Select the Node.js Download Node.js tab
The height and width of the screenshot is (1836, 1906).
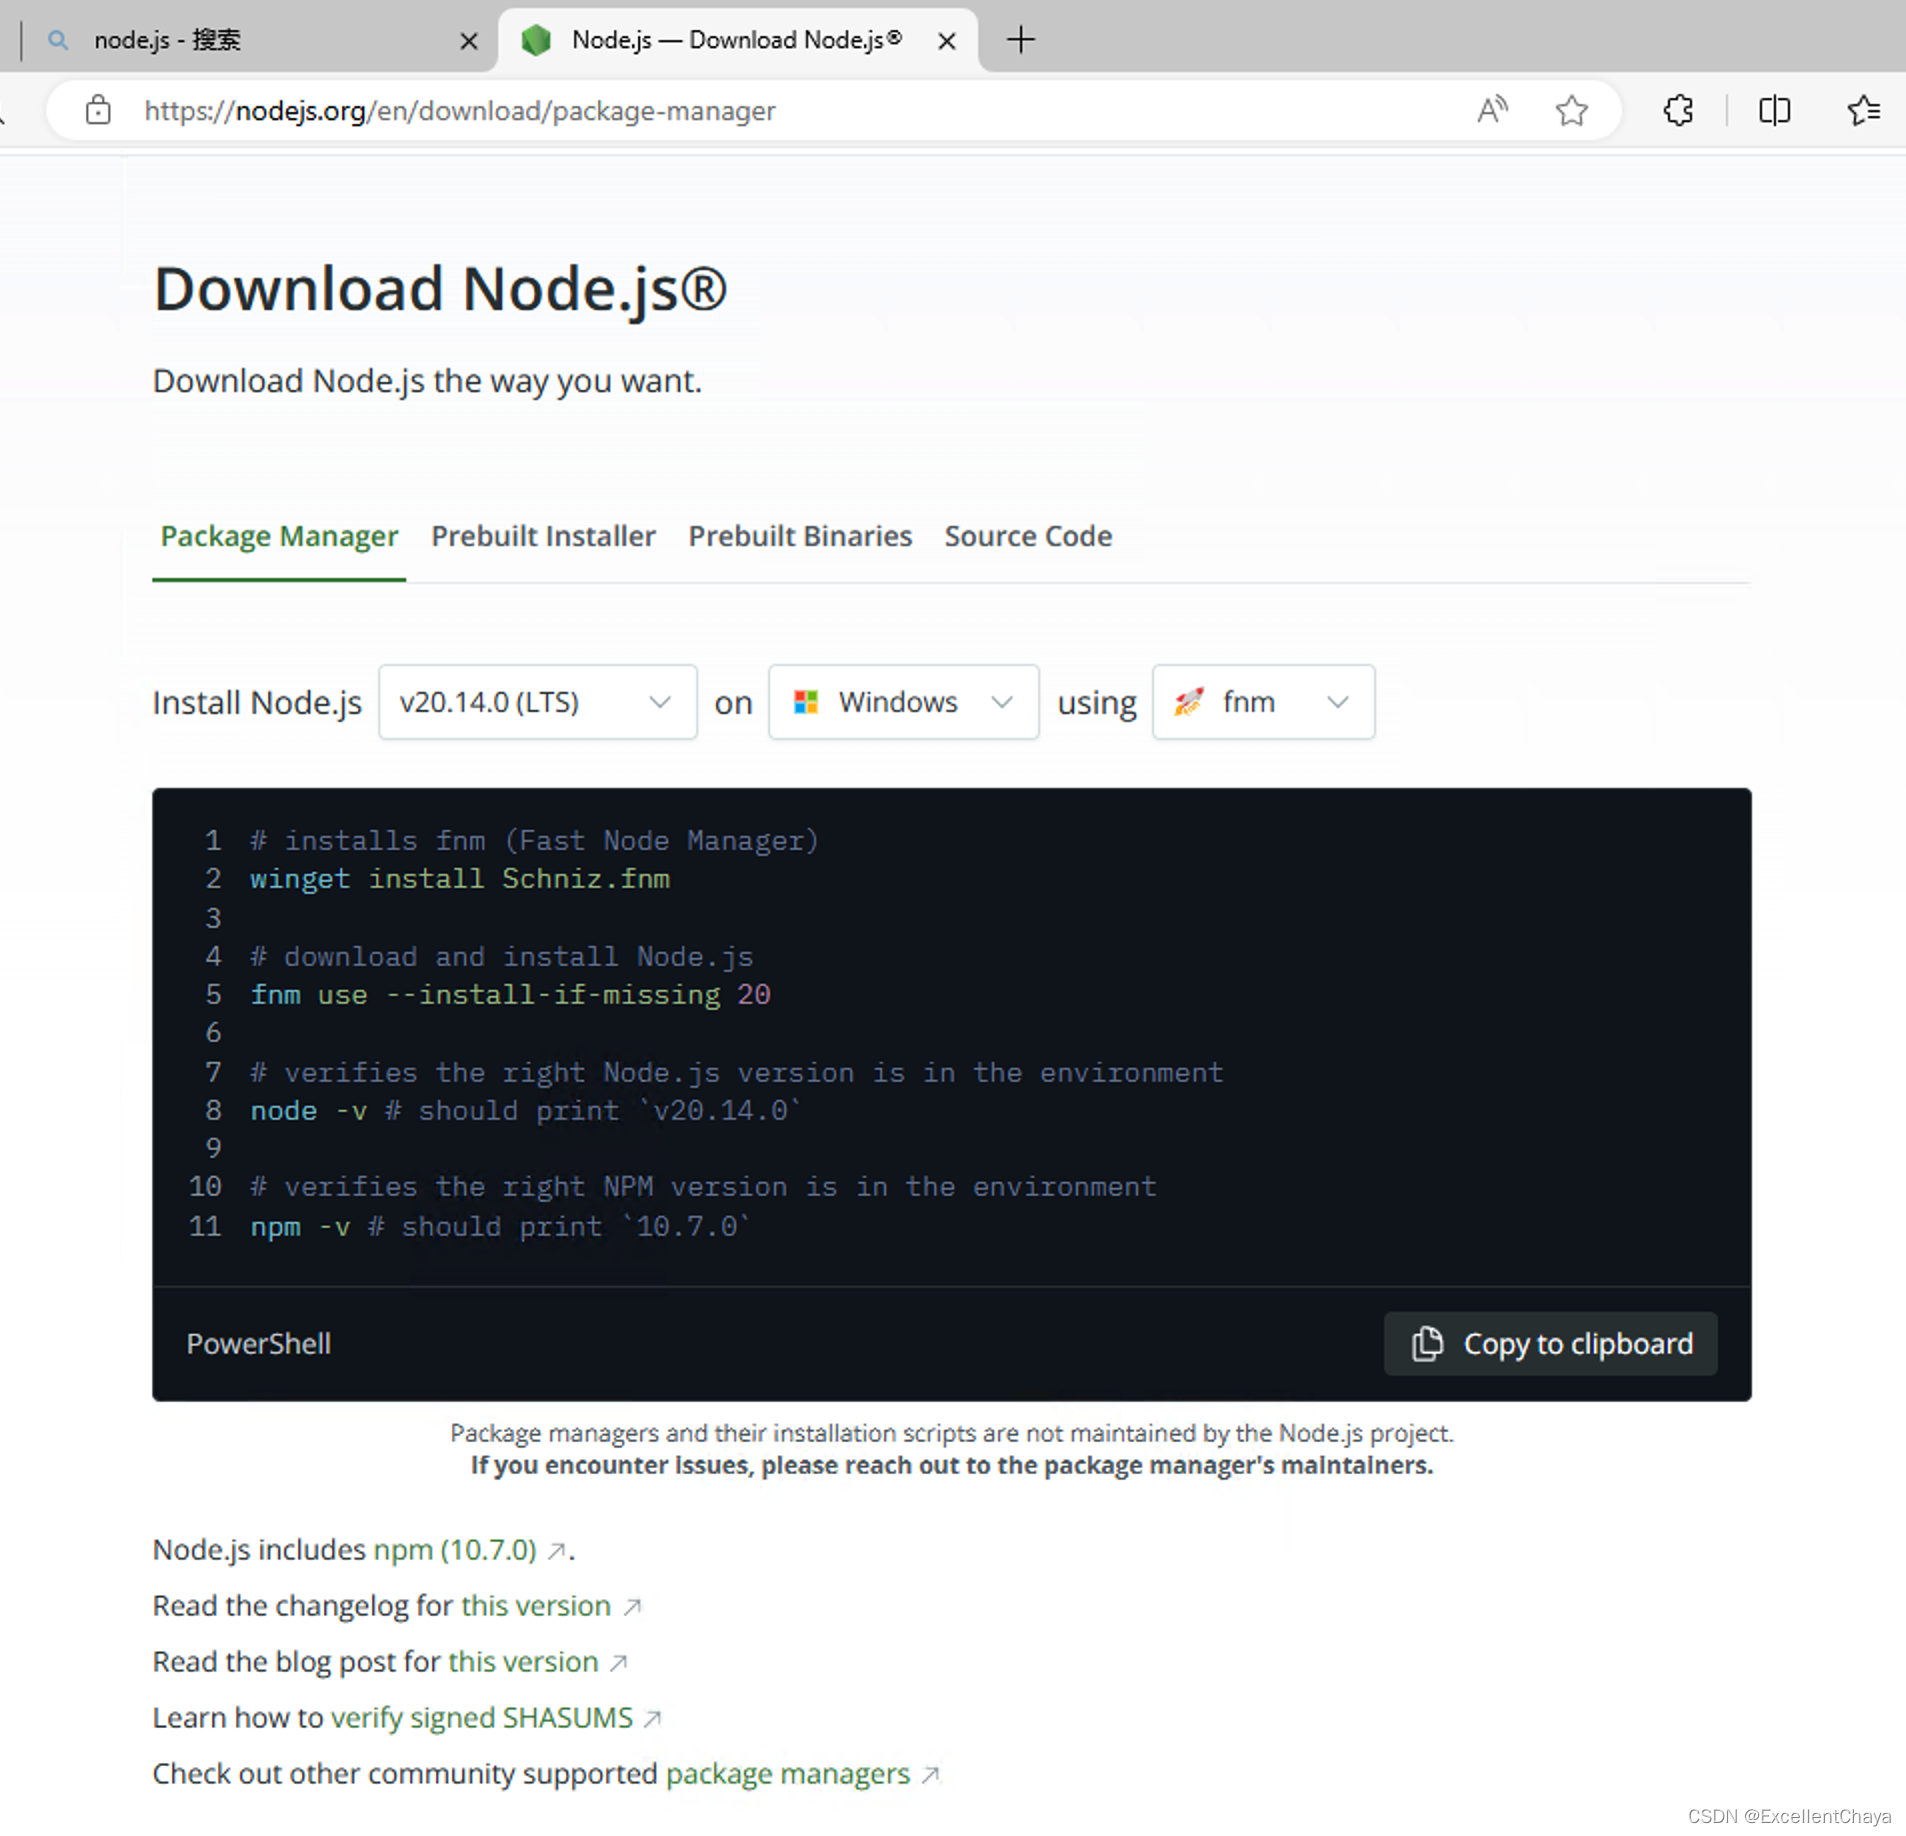click(x=737, y=40)
